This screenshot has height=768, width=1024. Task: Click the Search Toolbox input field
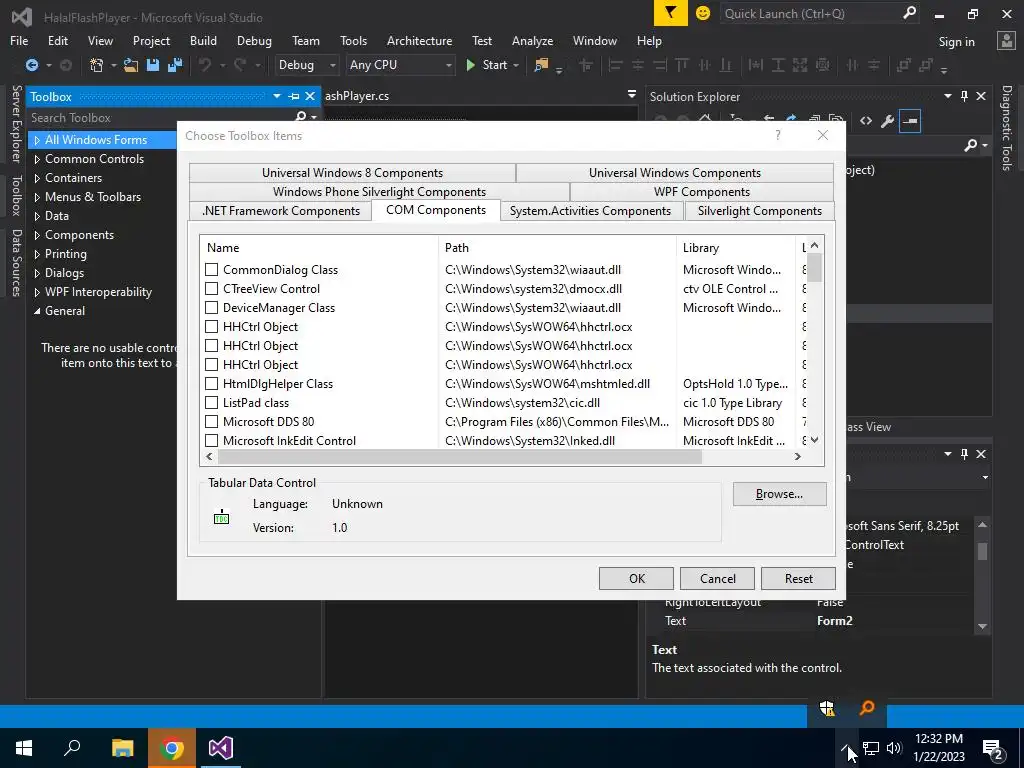tap(161, 118)
